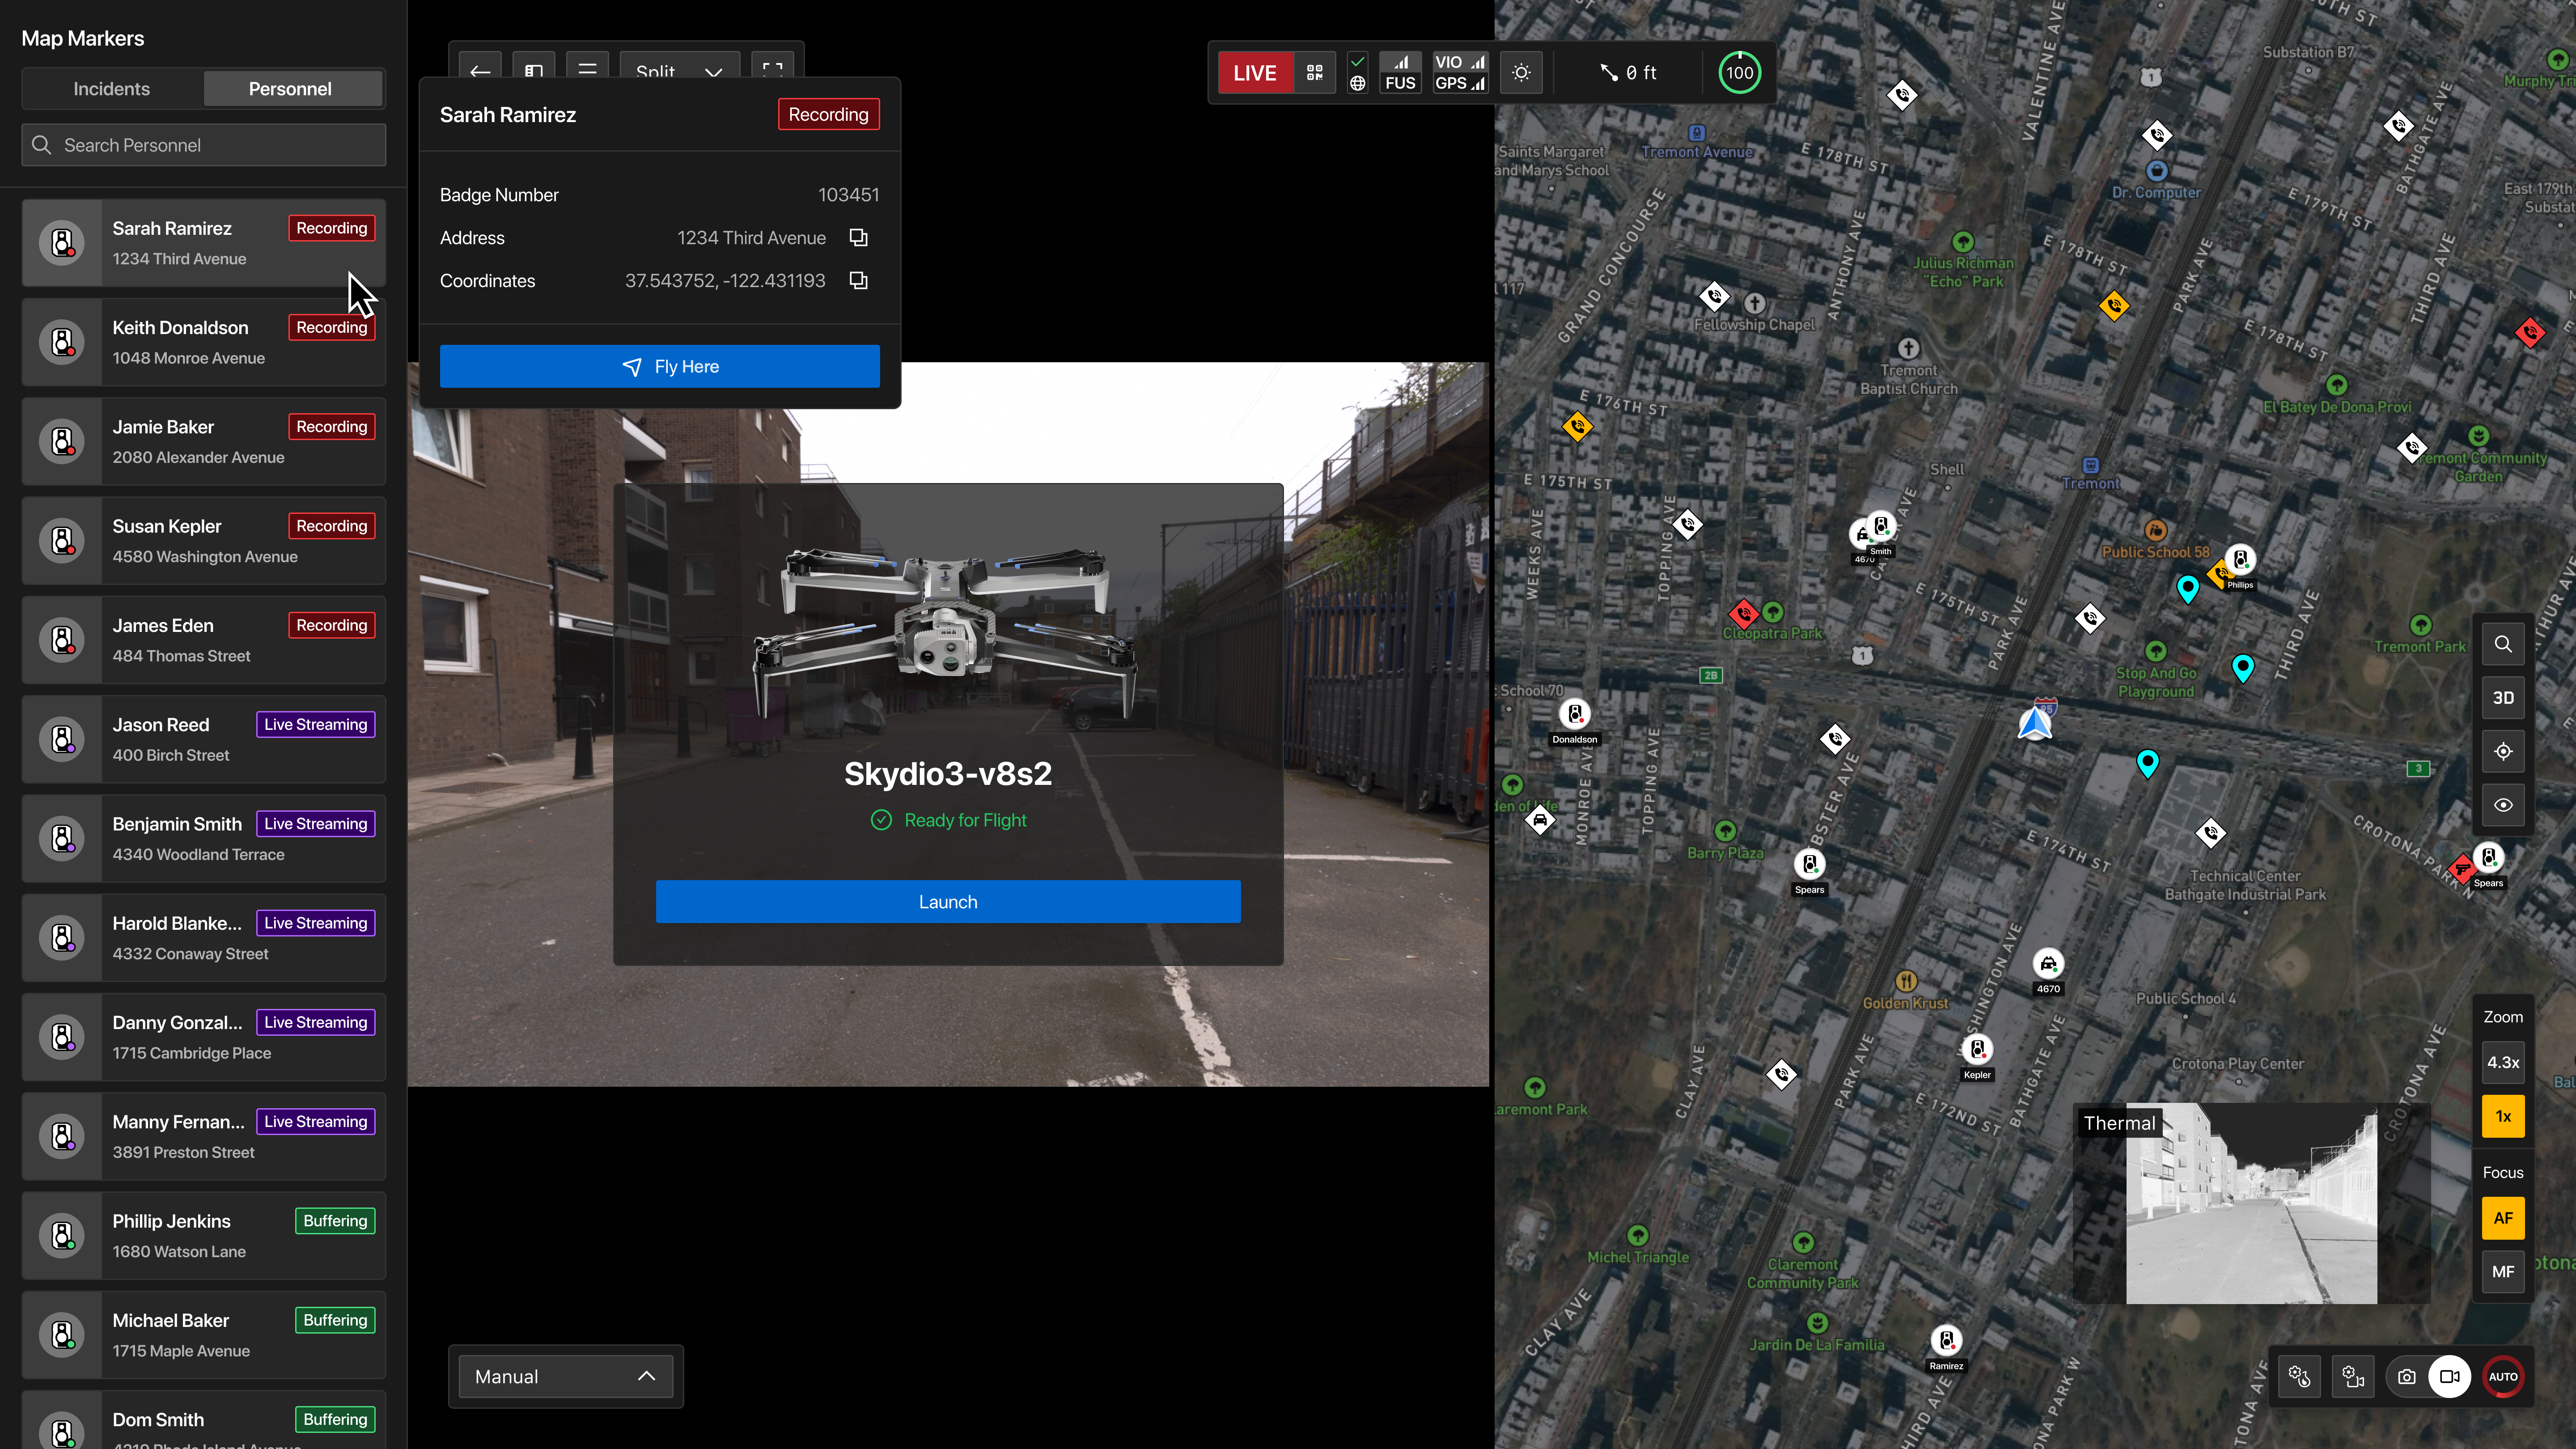Open the QR code icon beside LIVE

coord(1315,73)
